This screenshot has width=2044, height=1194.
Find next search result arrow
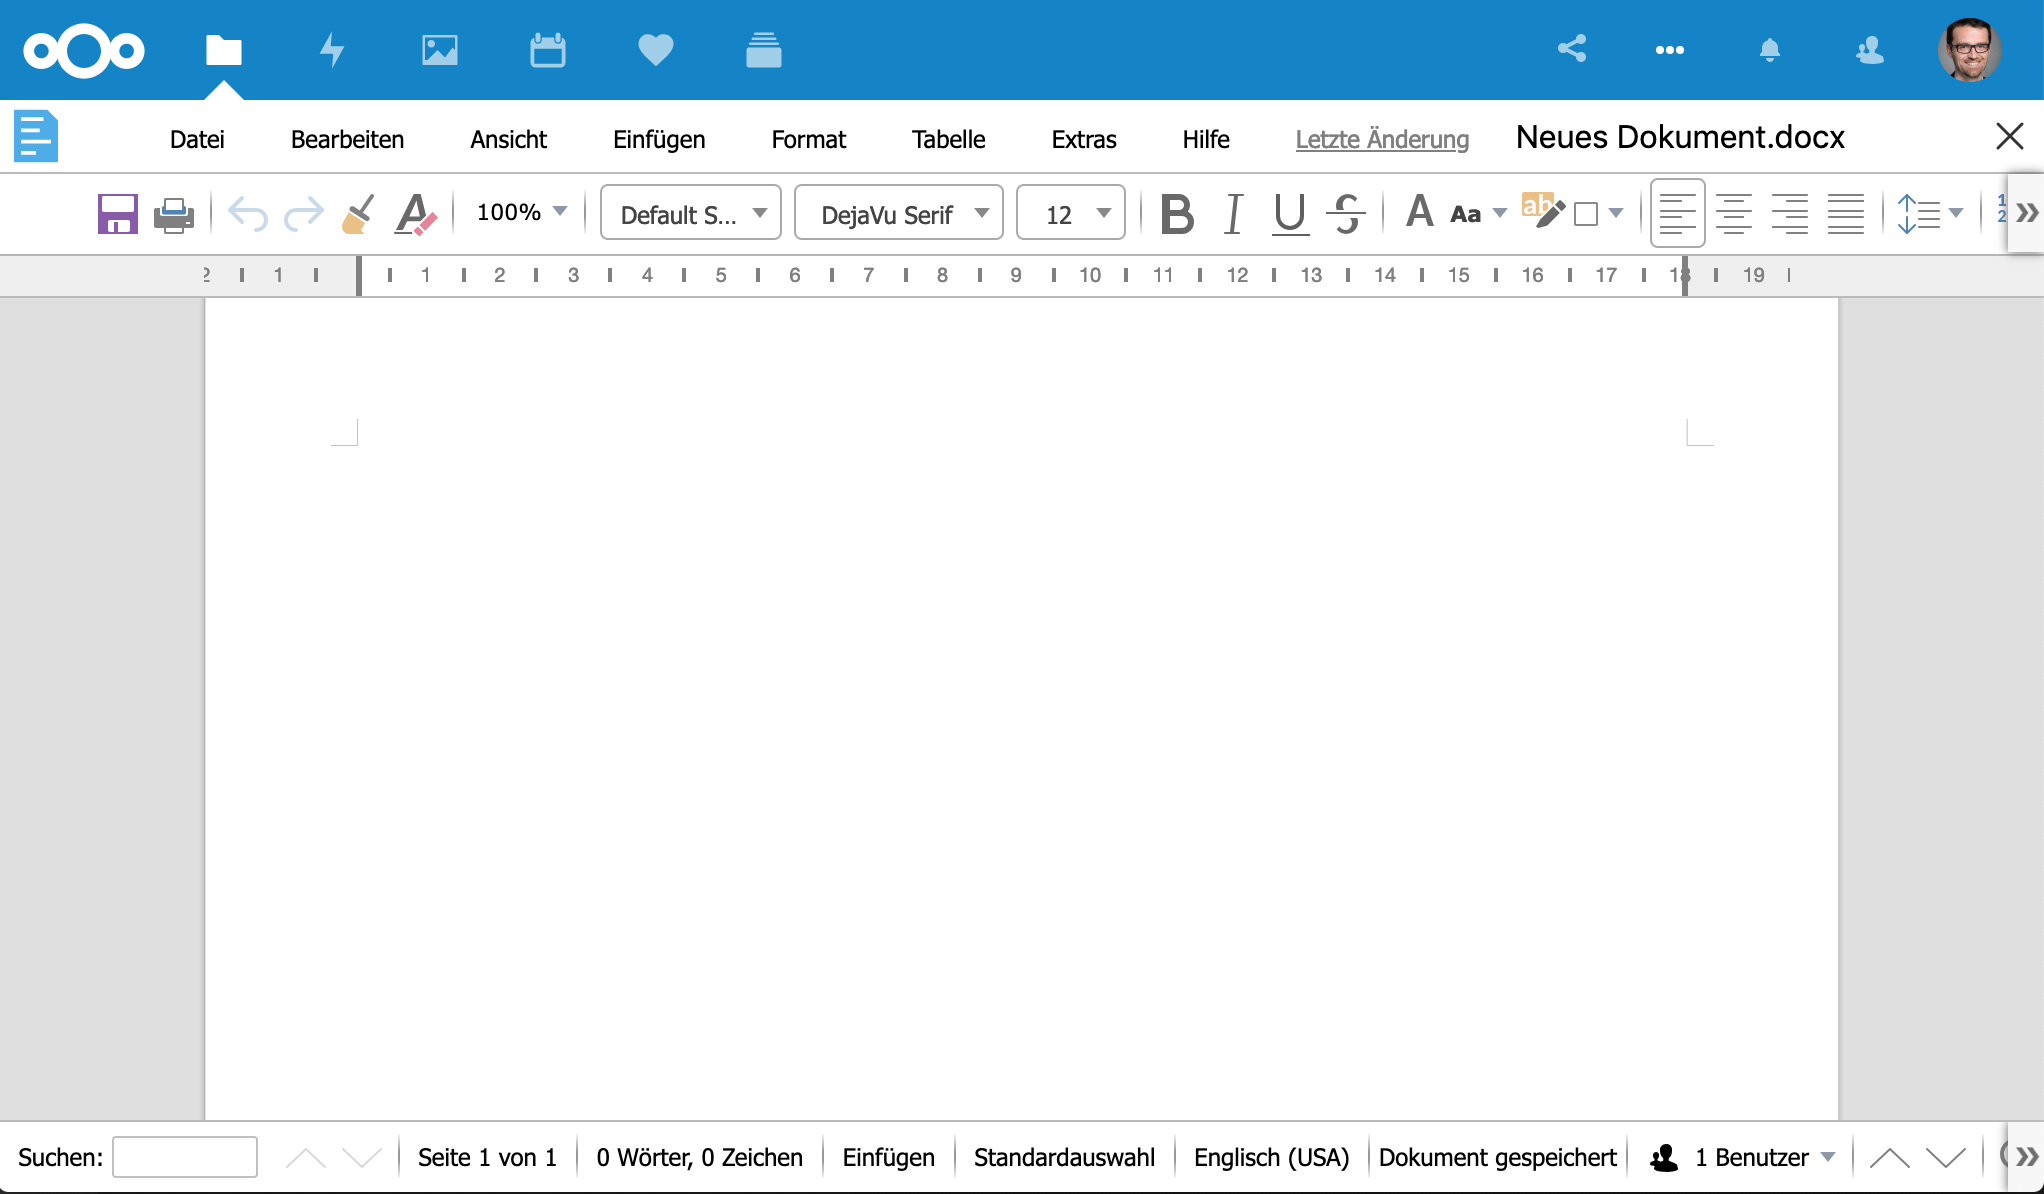[362, 1158]
